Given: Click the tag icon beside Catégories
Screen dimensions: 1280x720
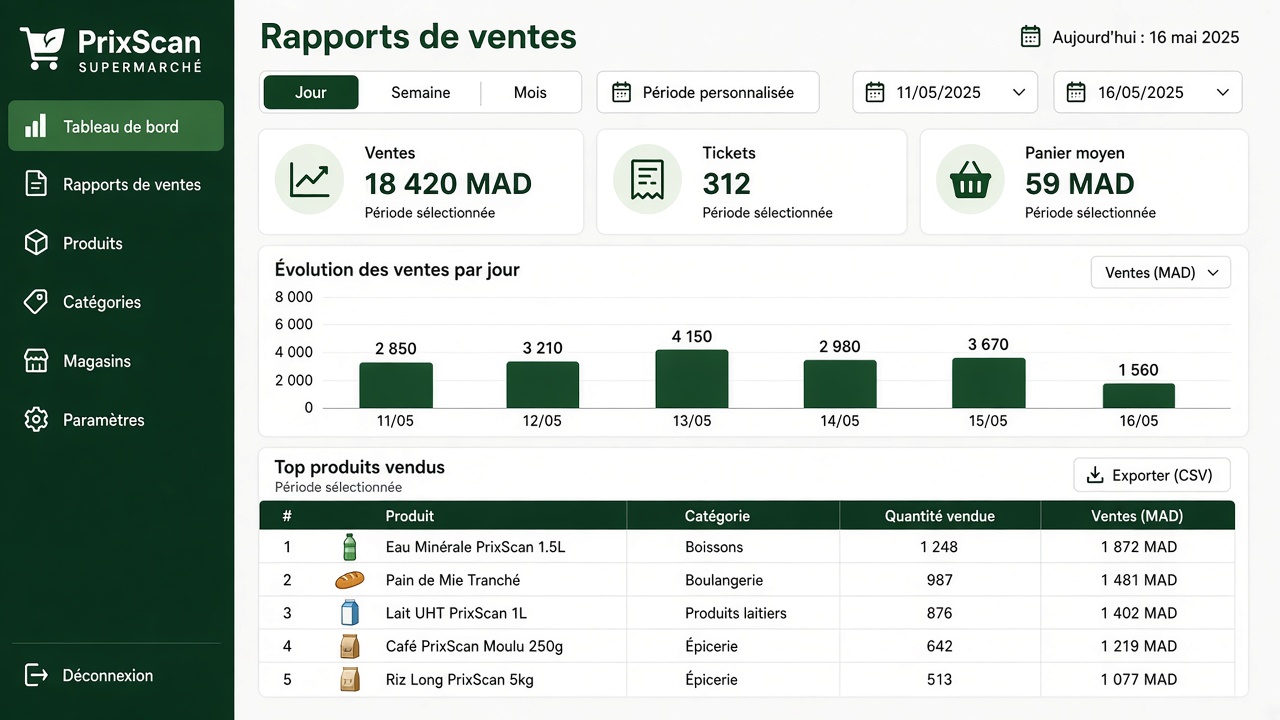Looking at the screenshot, I should tap(36, 302).
